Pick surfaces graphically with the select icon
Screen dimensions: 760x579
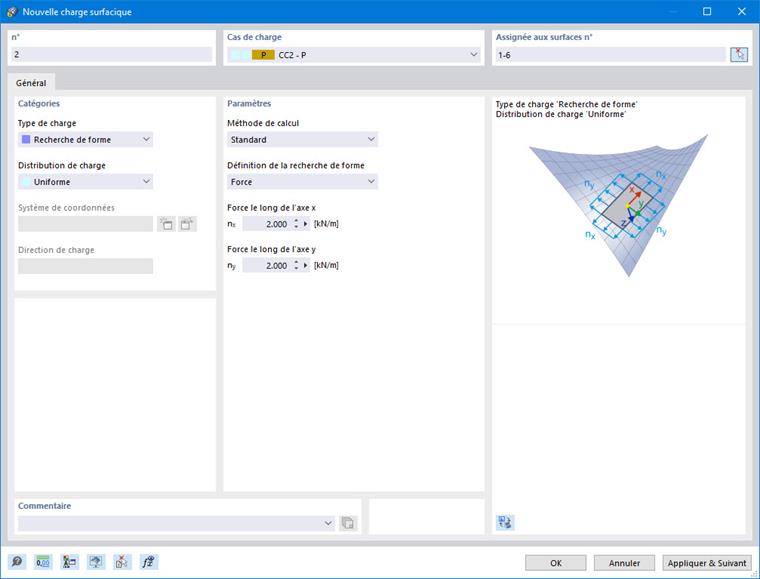(x=739, y=54)
